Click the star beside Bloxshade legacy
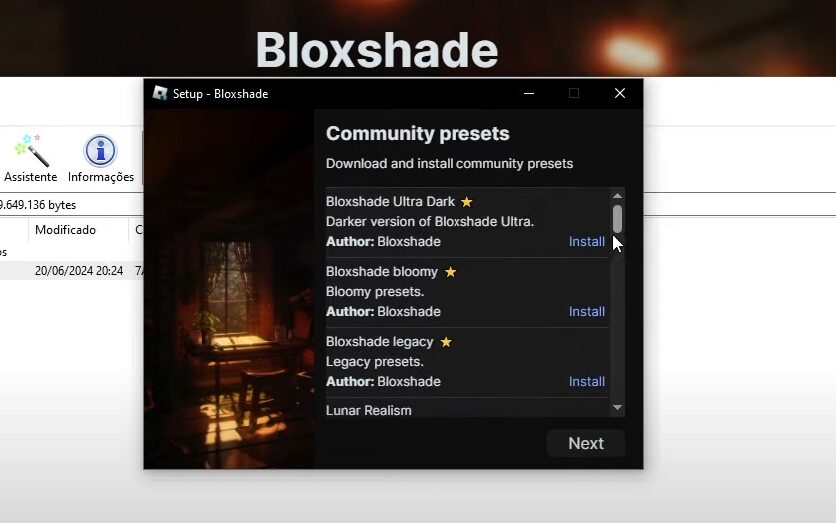This screenshot has height=523, width=836. 446,342
